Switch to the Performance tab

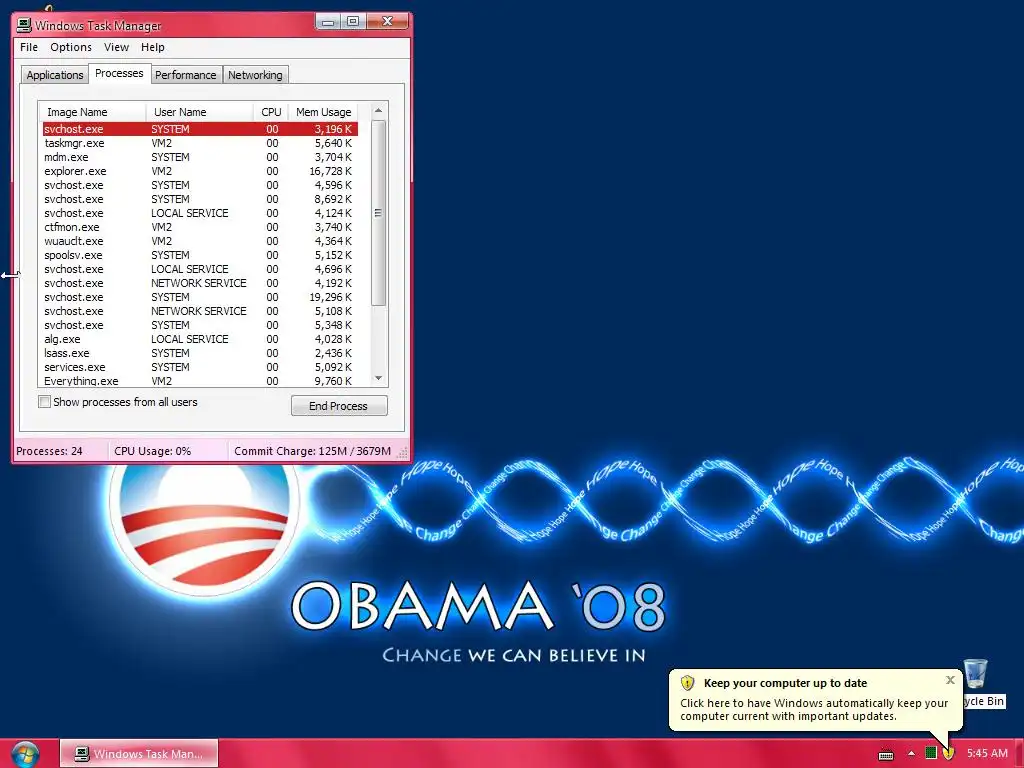coord(185,75)
